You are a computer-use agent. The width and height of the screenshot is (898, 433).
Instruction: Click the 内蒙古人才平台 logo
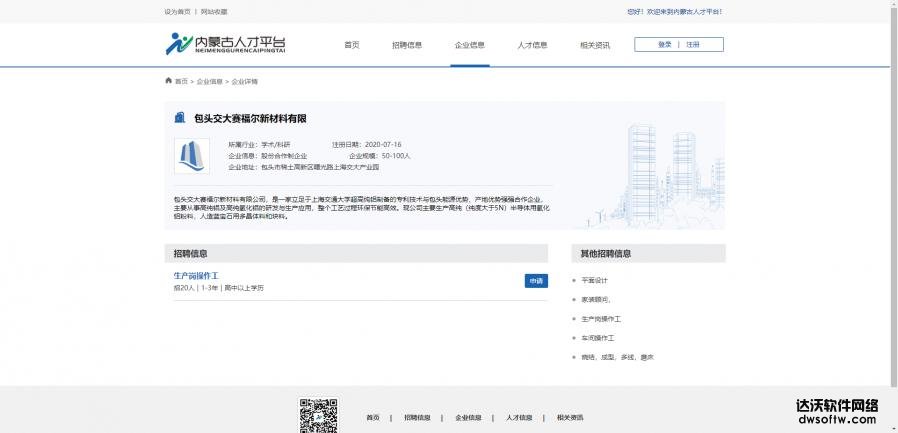225,44
